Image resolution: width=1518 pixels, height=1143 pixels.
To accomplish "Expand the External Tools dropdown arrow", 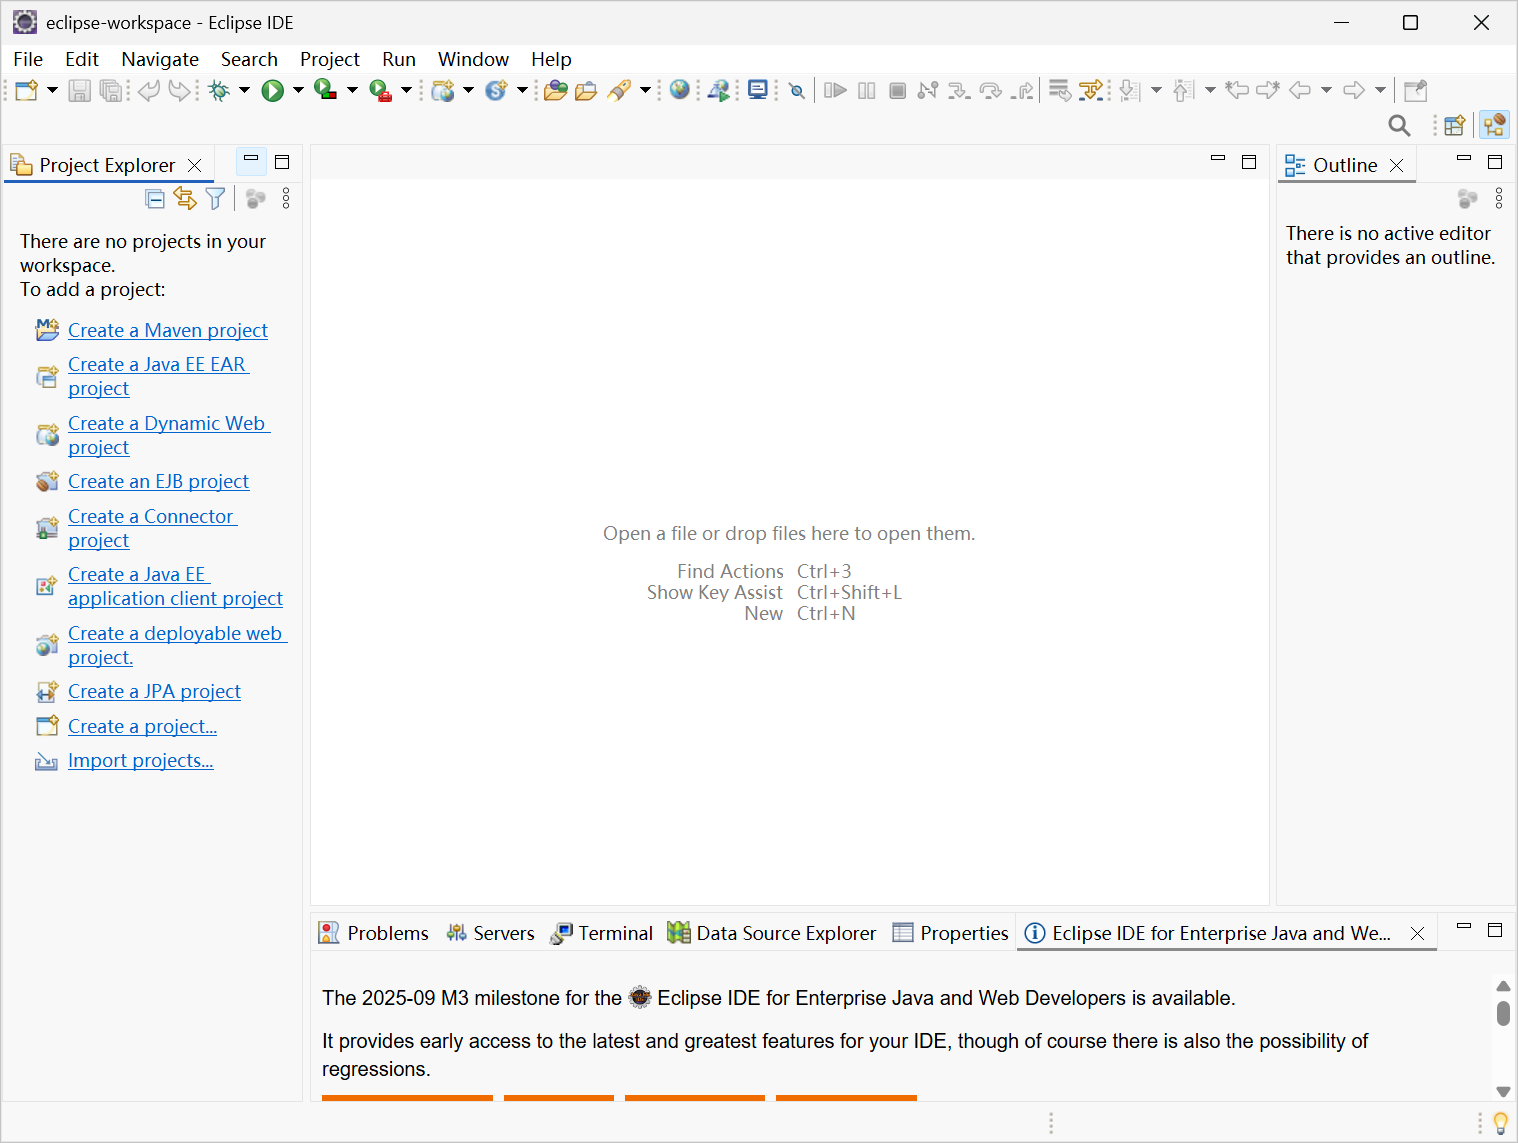I will pyautogui.click(x=406, y=91).
